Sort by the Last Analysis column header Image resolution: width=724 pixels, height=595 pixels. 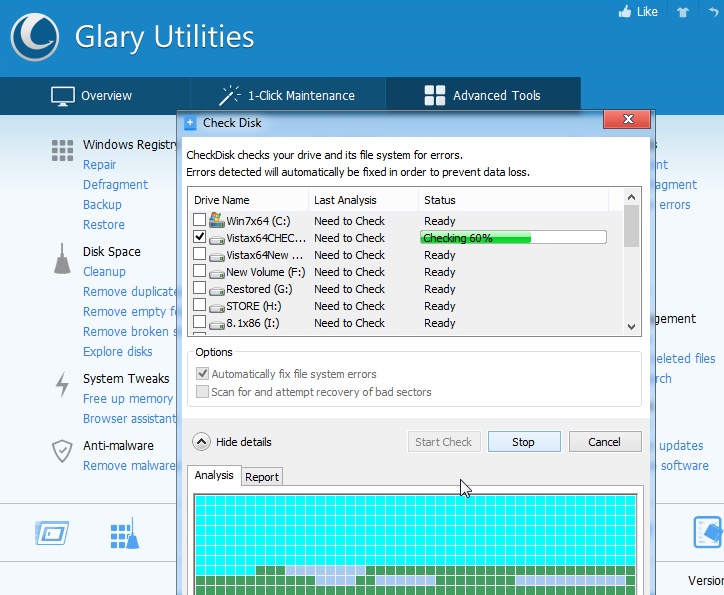363,200
